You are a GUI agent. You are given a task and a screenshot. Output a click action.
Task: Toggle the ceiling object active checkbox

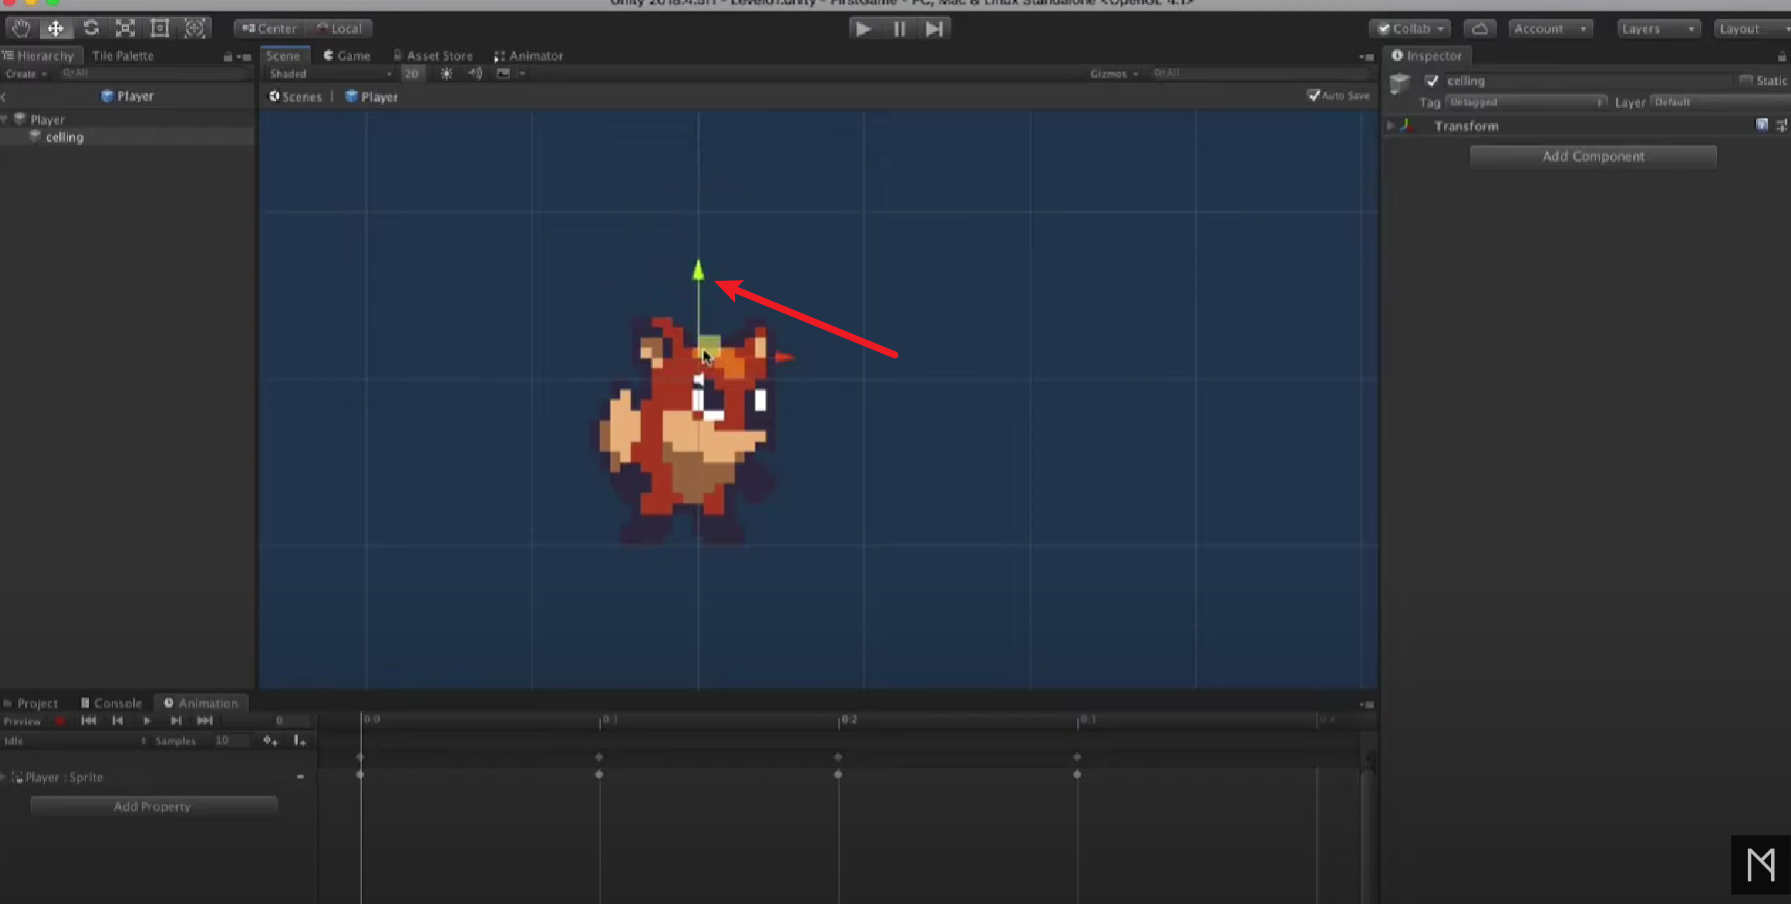[1431, 81]
